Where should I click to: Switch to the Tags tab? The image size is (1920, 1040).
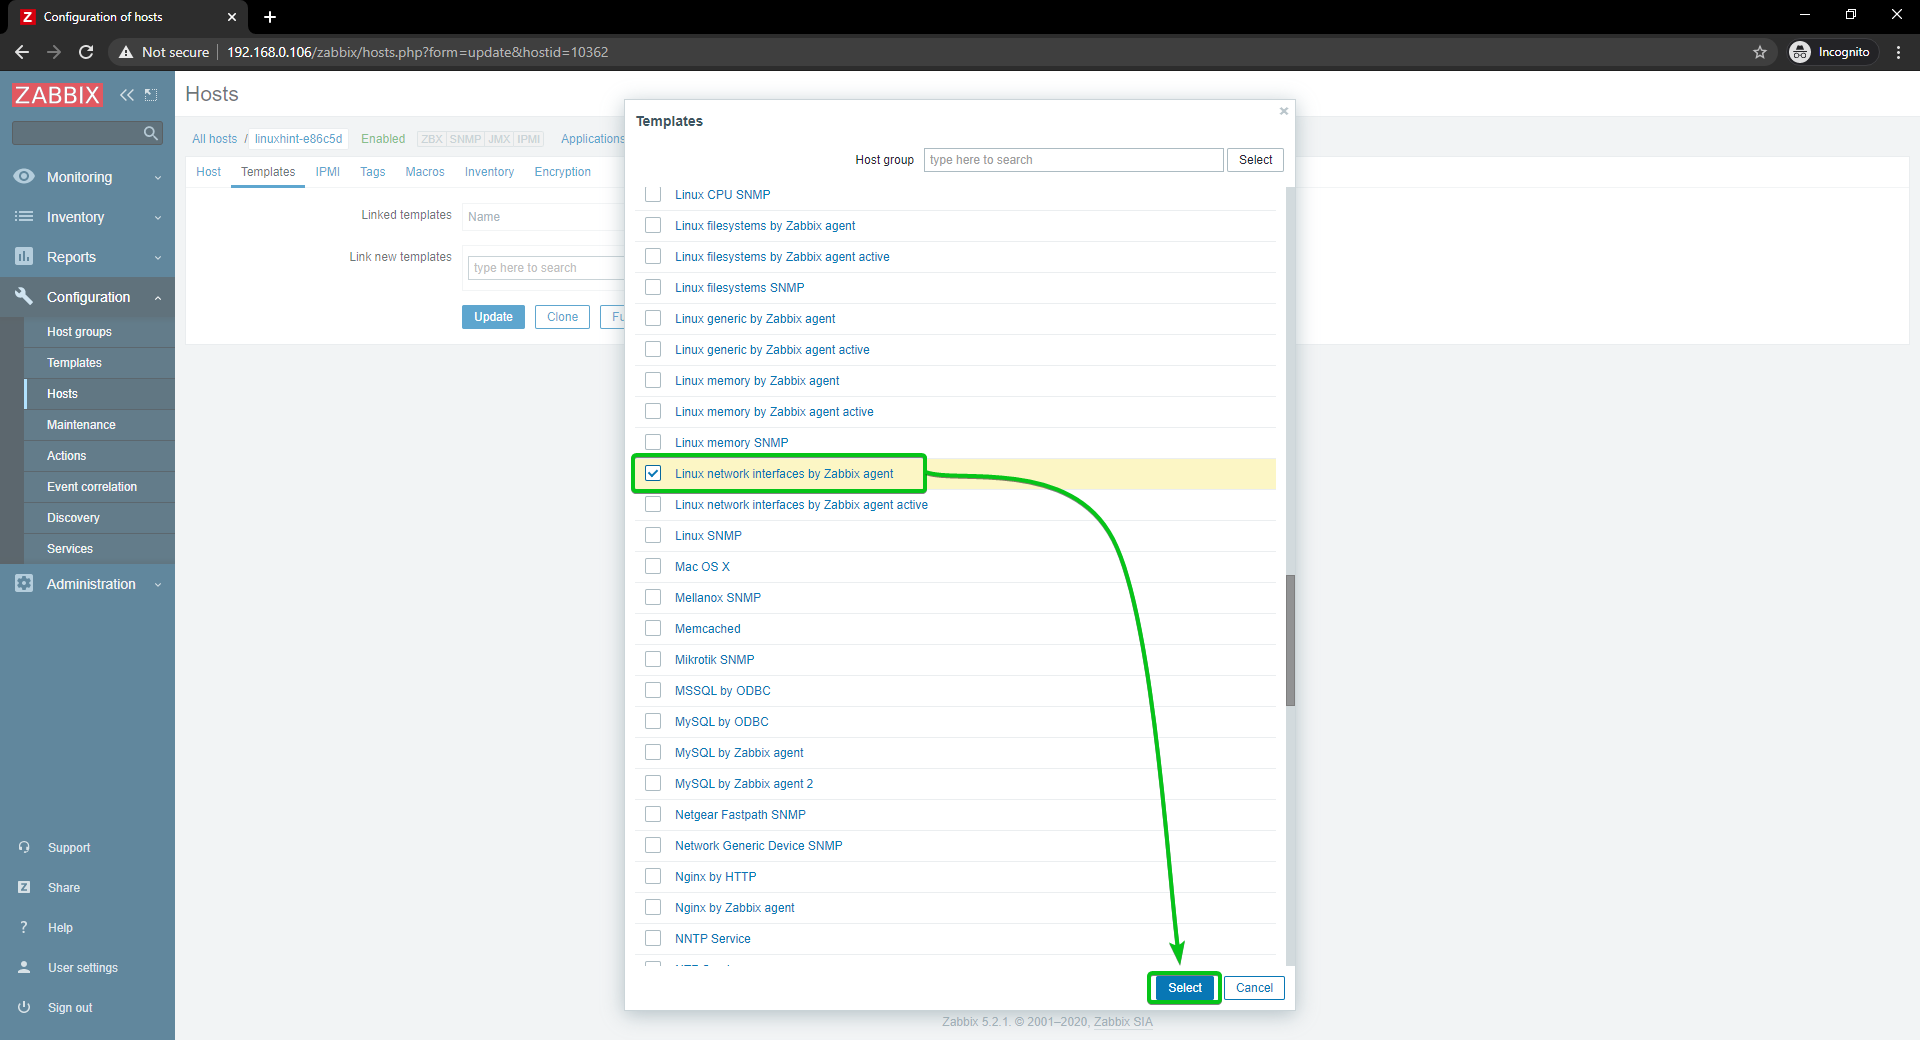coord(373,172)
